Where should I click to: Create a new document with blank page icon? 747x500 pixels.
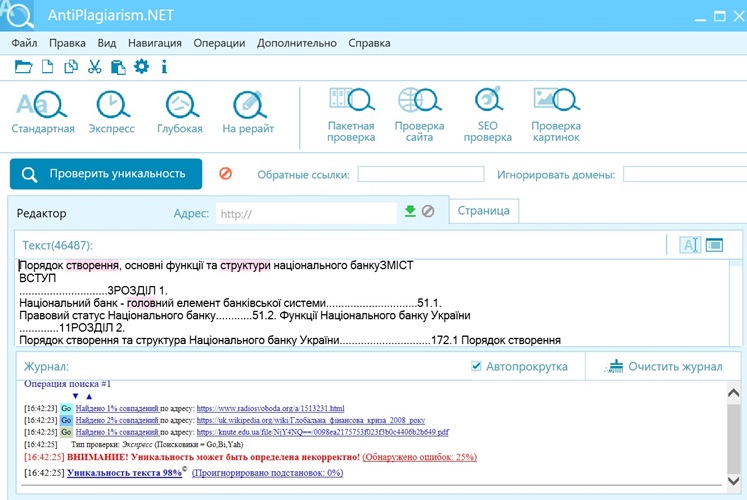[47, 66]
